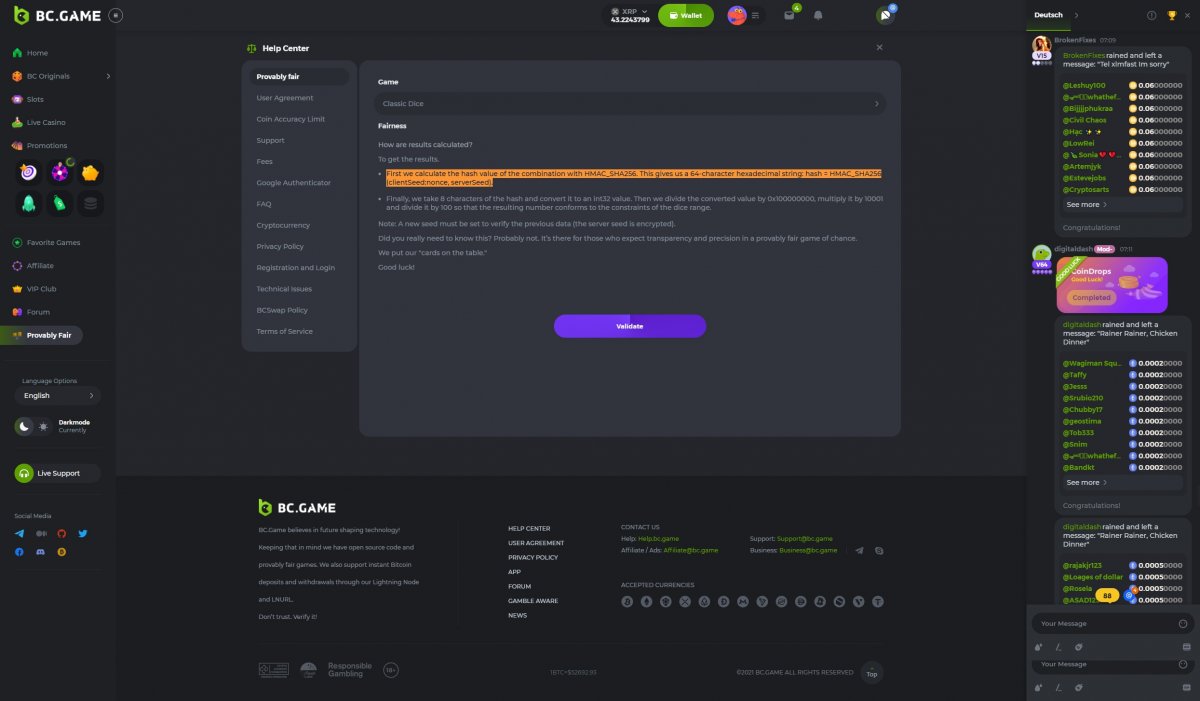Open the Classic Dice game dropdown

pyautogui.click(x=630, y=103)
